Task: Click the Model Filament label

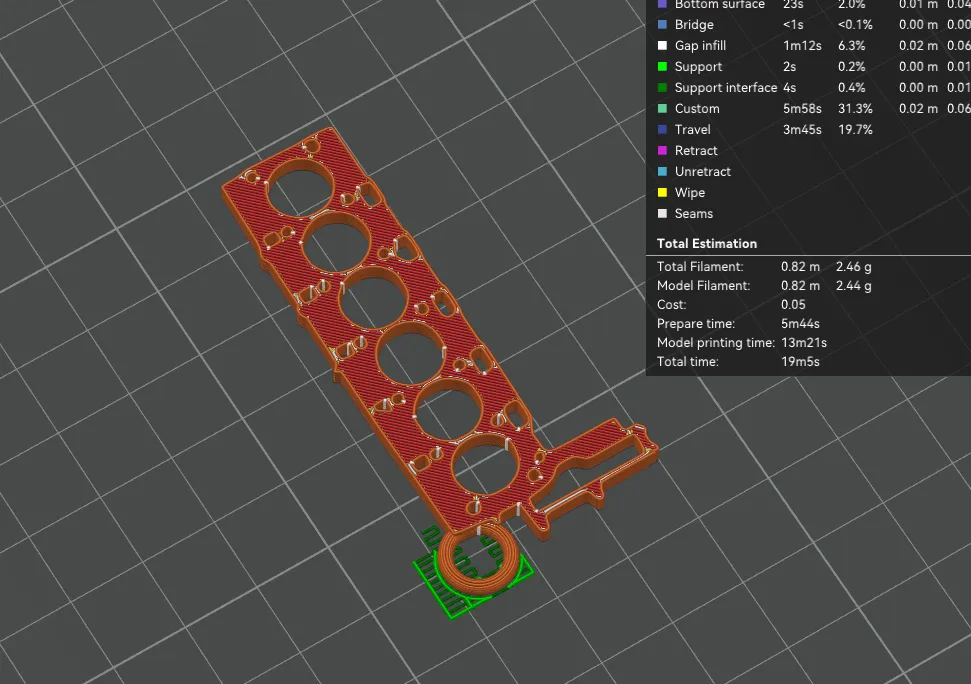Action: [703, 286]
